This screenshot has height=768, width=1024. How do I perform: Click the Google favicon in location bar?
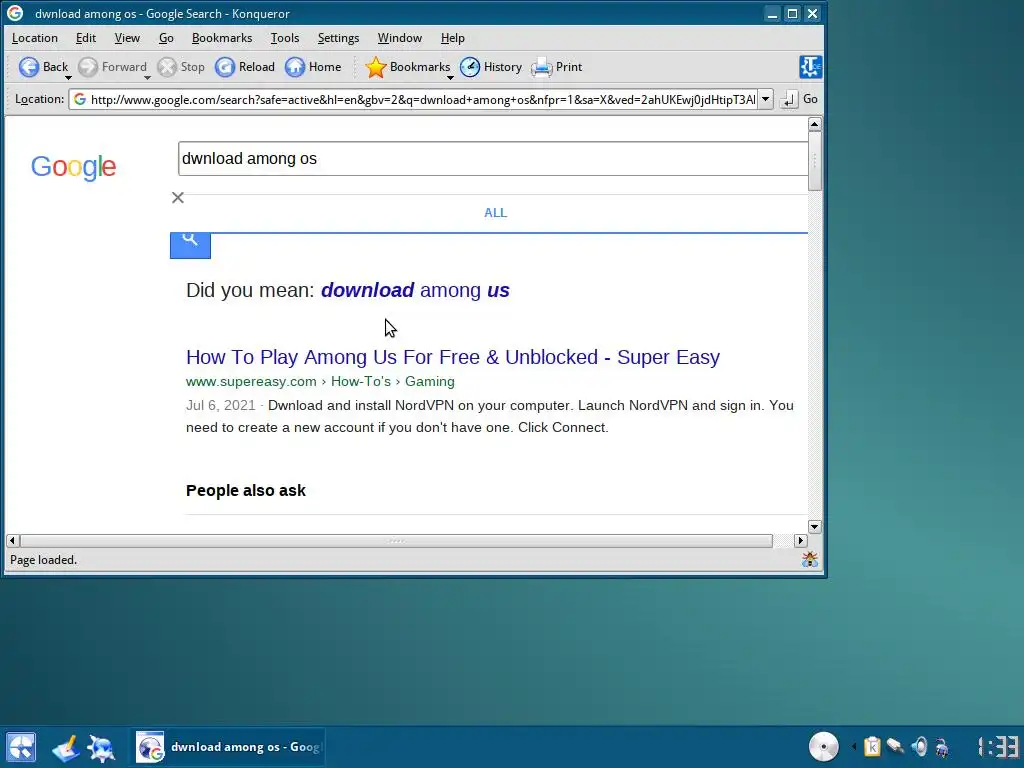[80, 99]
